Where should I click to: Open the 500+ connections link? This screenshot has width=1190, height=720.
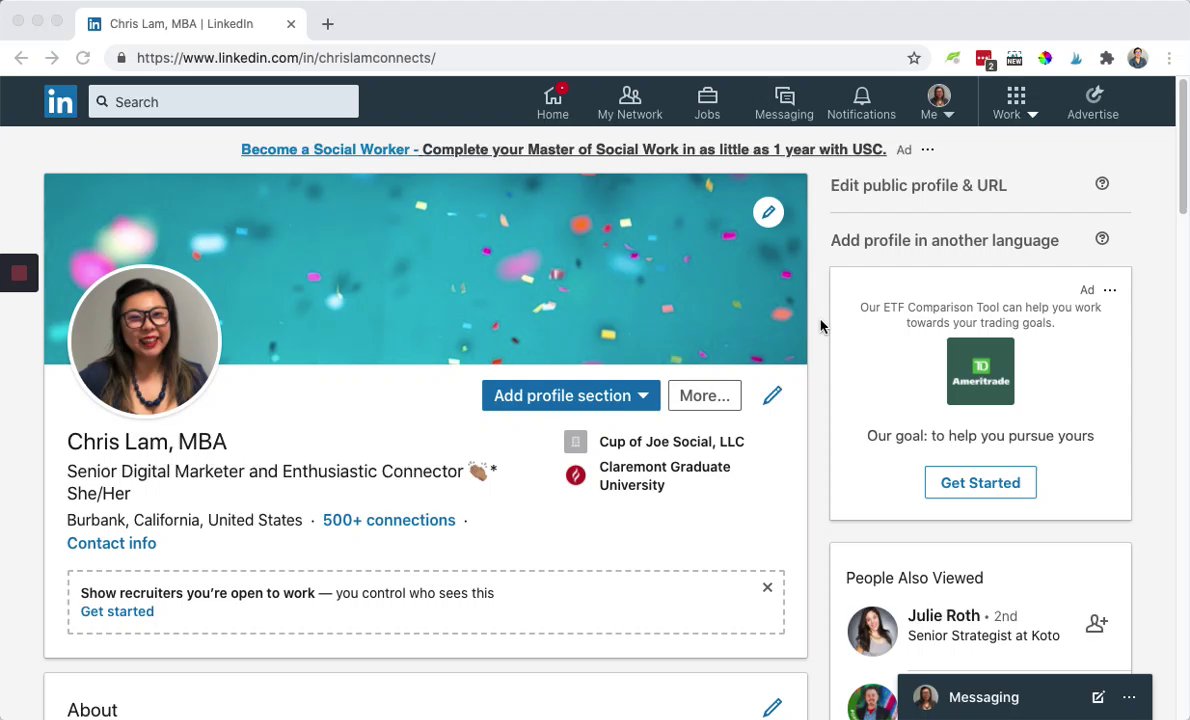tap(389, 520)
